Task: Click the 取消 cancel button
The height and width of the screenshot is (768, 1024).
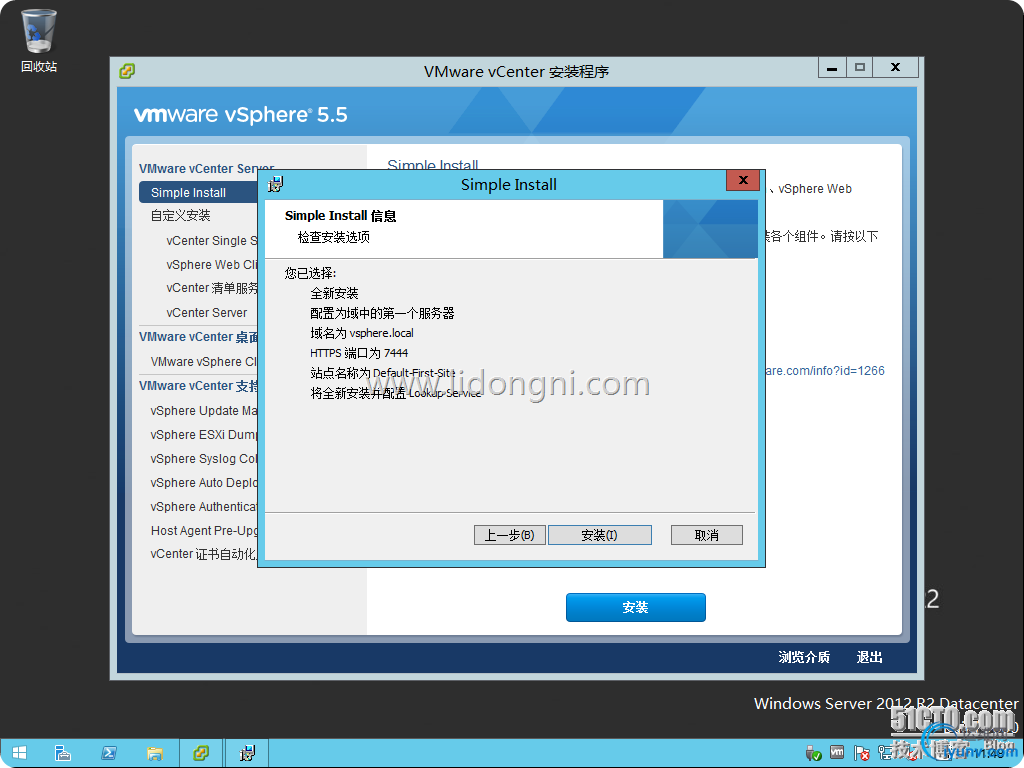Action: coord(707,535)
